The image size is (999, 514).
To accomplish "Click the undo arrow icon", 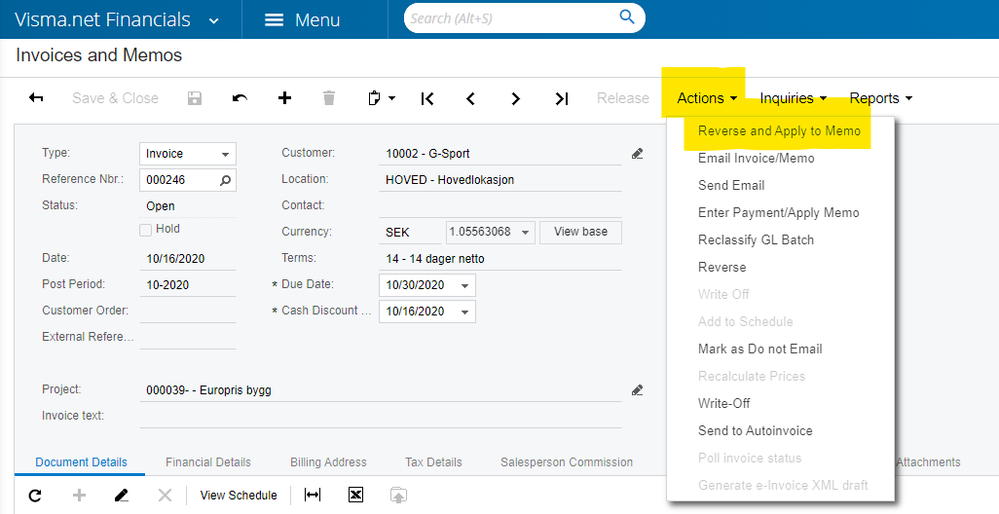I will coord(240,98).
